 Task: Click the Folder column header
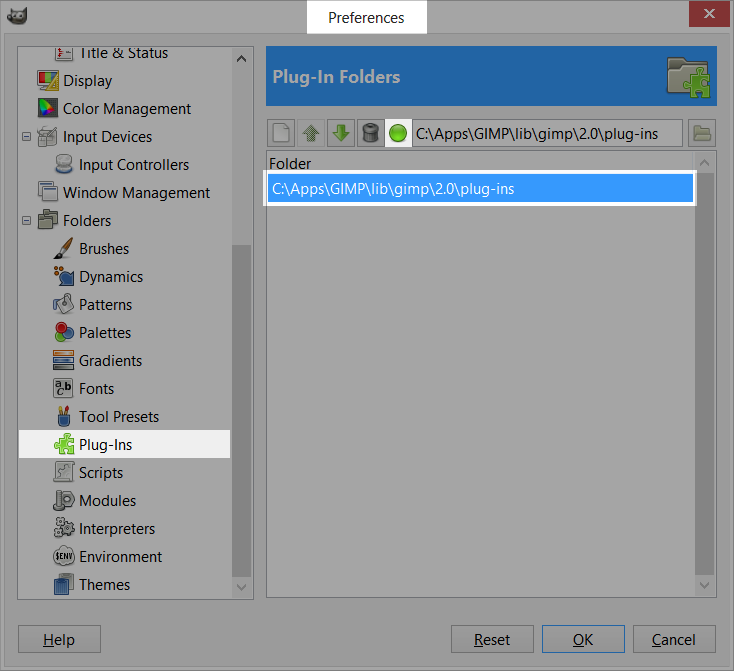[290, 163]
